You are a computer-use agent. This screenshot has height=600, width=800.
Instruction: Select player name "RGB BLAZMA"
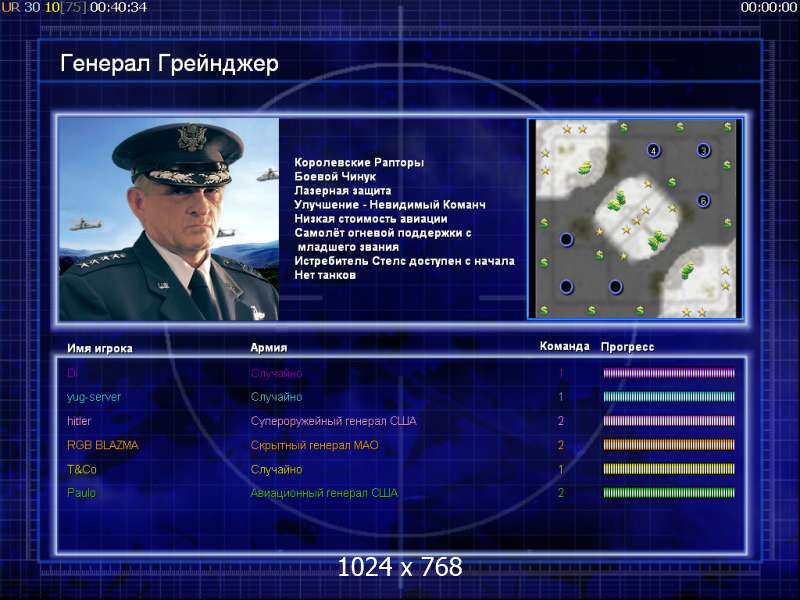point(103,445)
